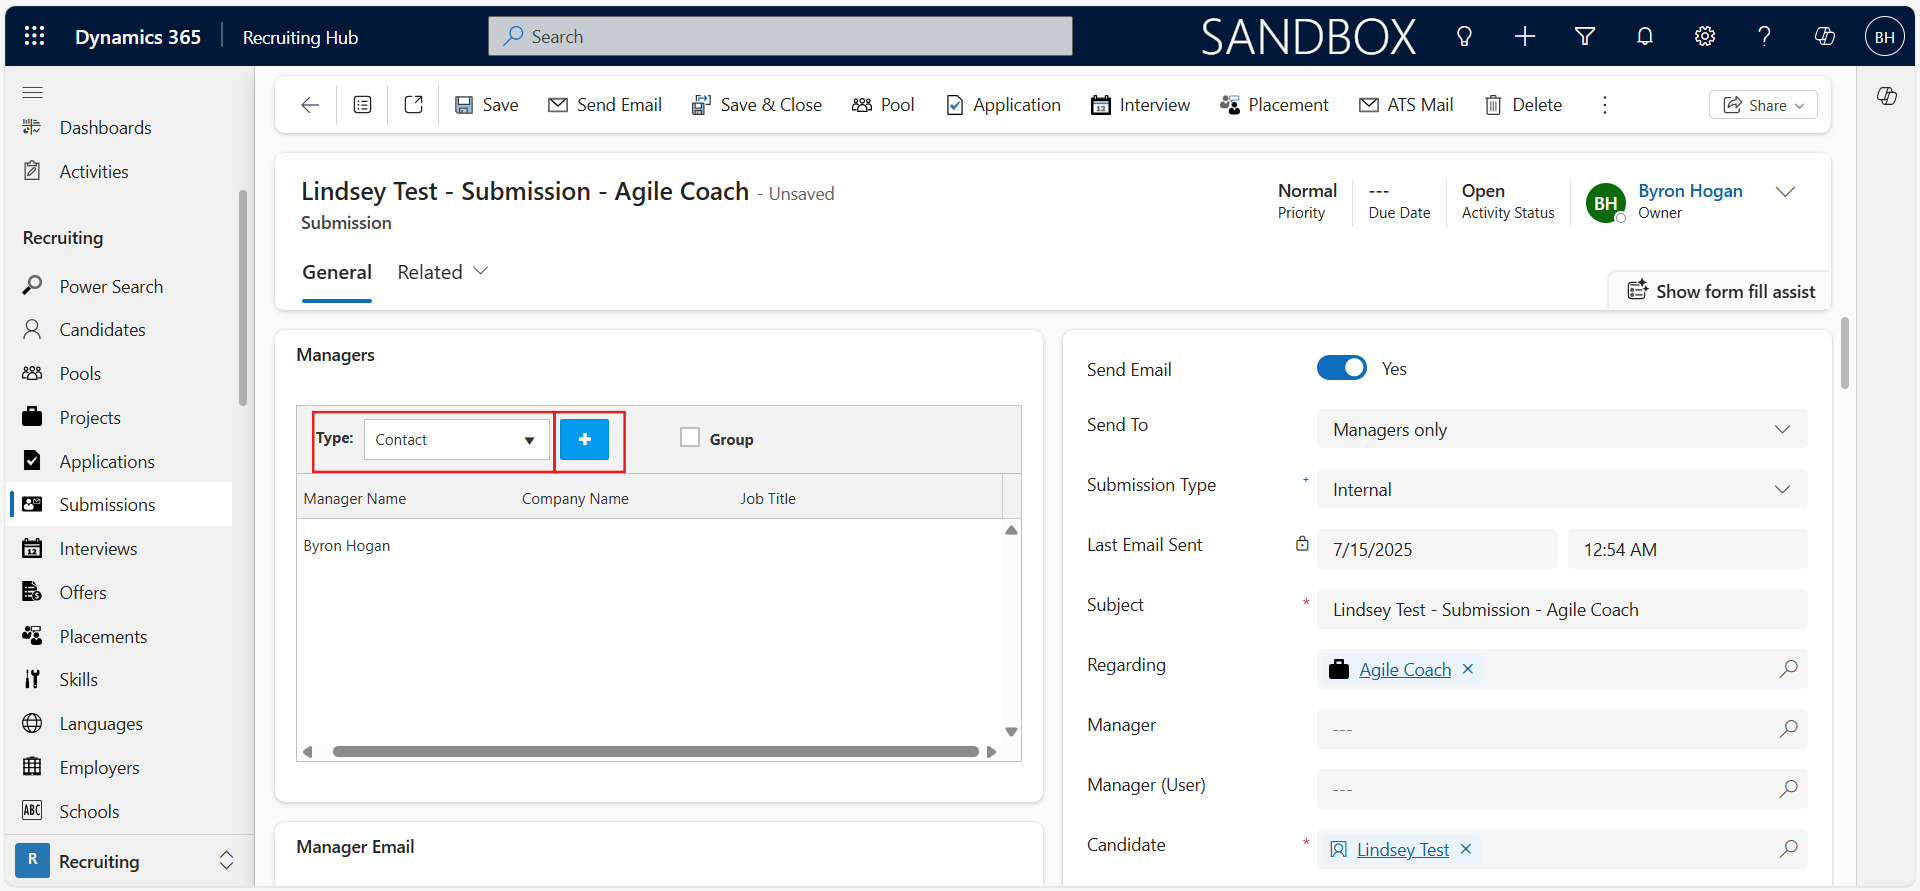Viewport: 1920px width, 891px height.
Task: Open the help question mark
Action: (1764, 37)
